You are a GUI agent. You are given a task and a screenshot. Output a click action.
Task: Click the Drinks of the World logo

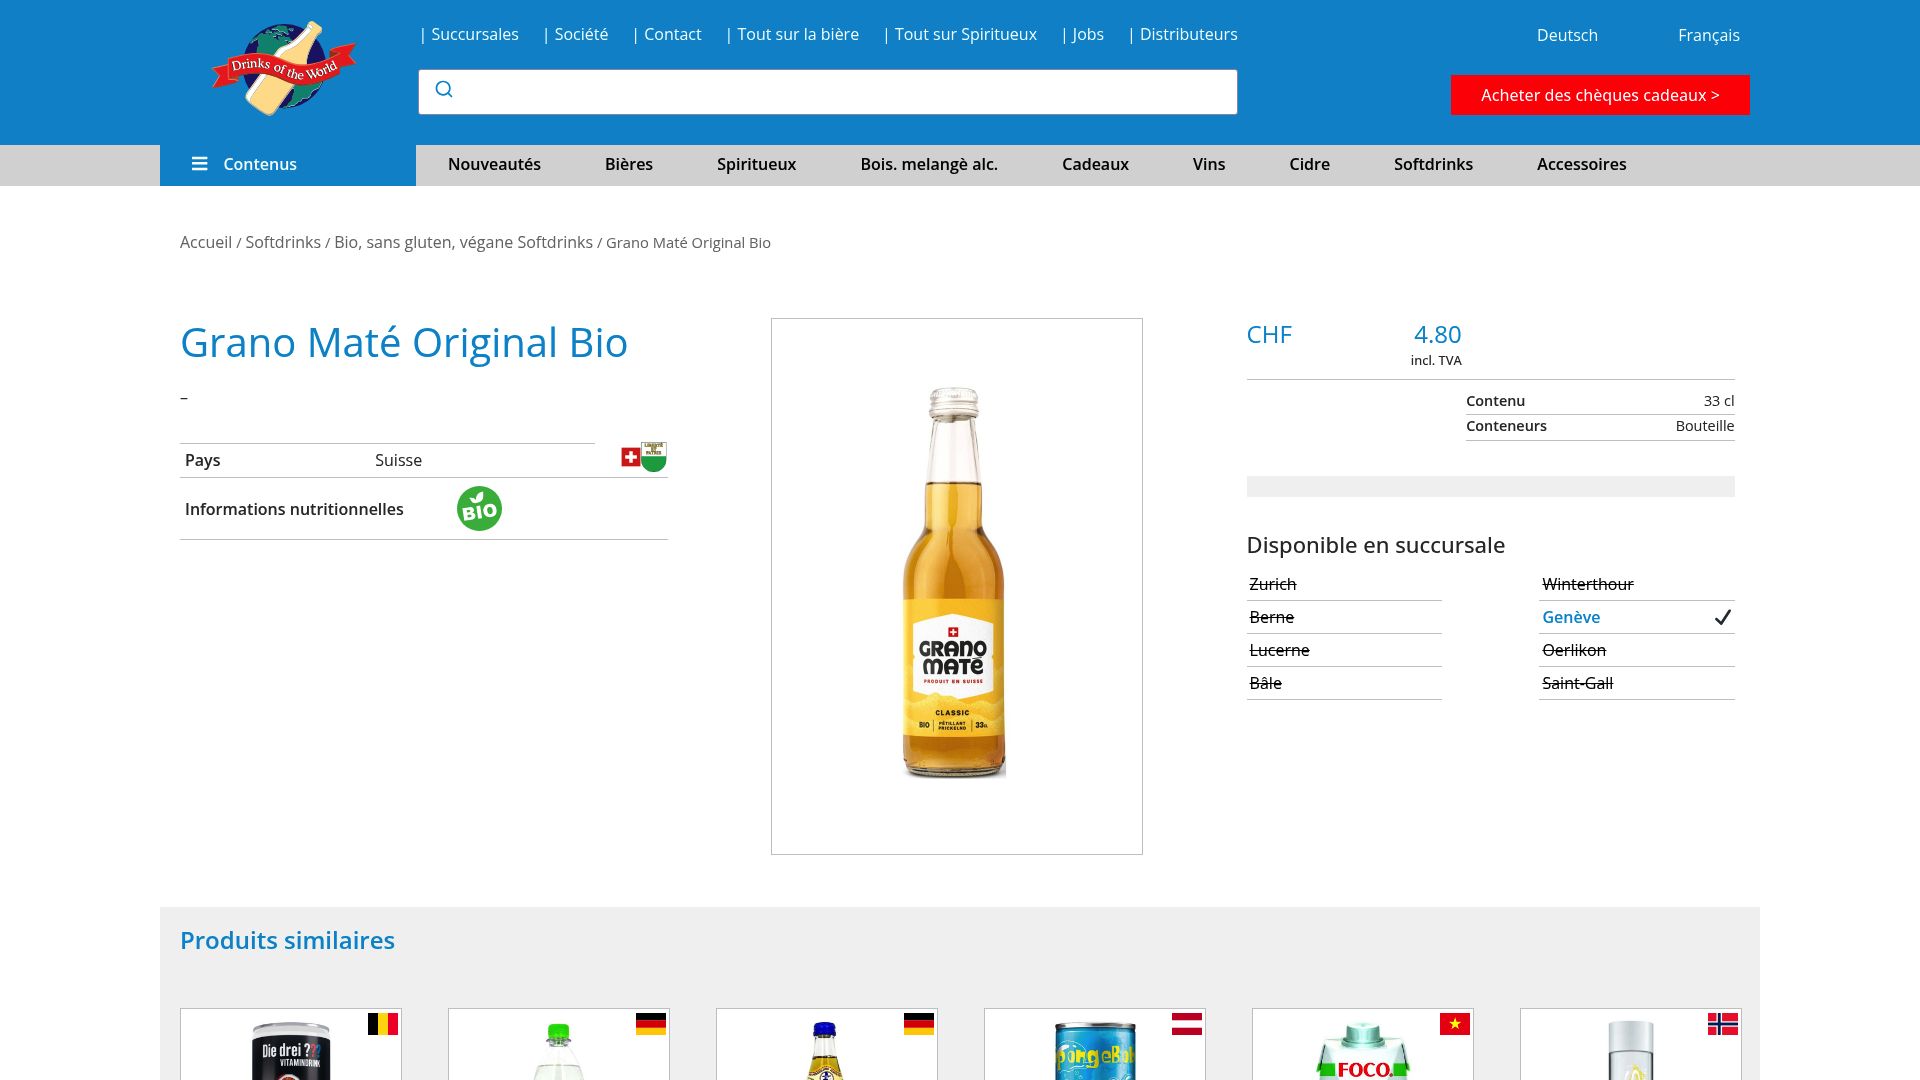point(285,67)
